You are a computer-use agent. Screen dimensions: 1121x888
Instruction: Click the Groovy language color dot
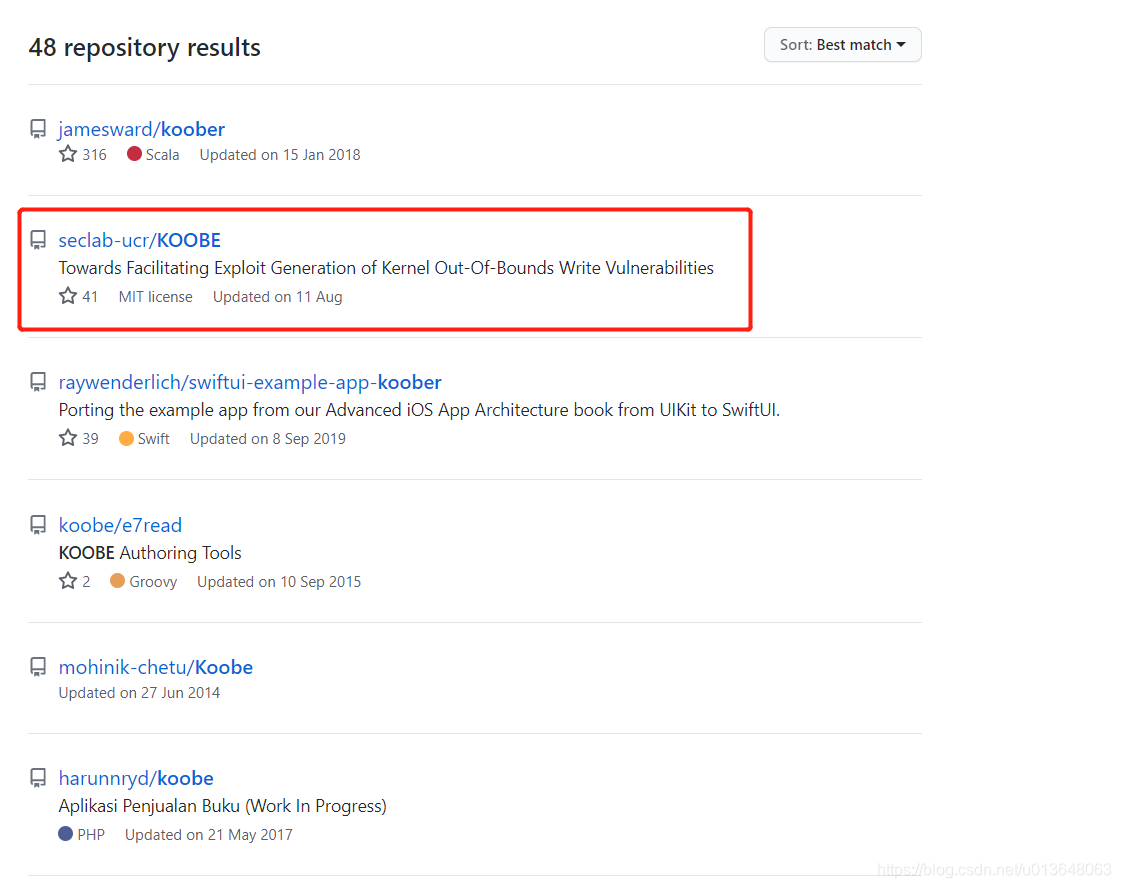(x=117, y=581)
